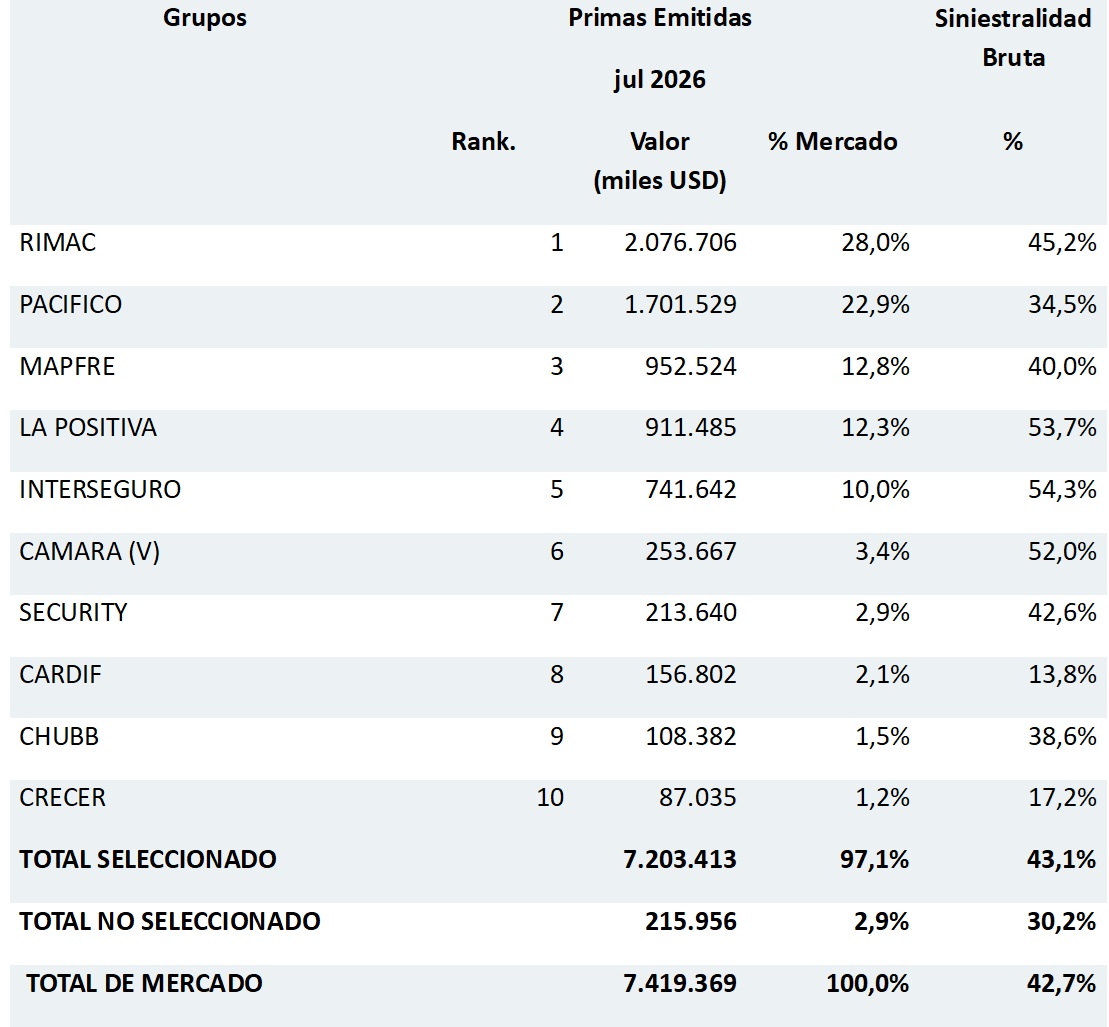Select the TOTAL DE MERCADO label

tap(144, 983)
